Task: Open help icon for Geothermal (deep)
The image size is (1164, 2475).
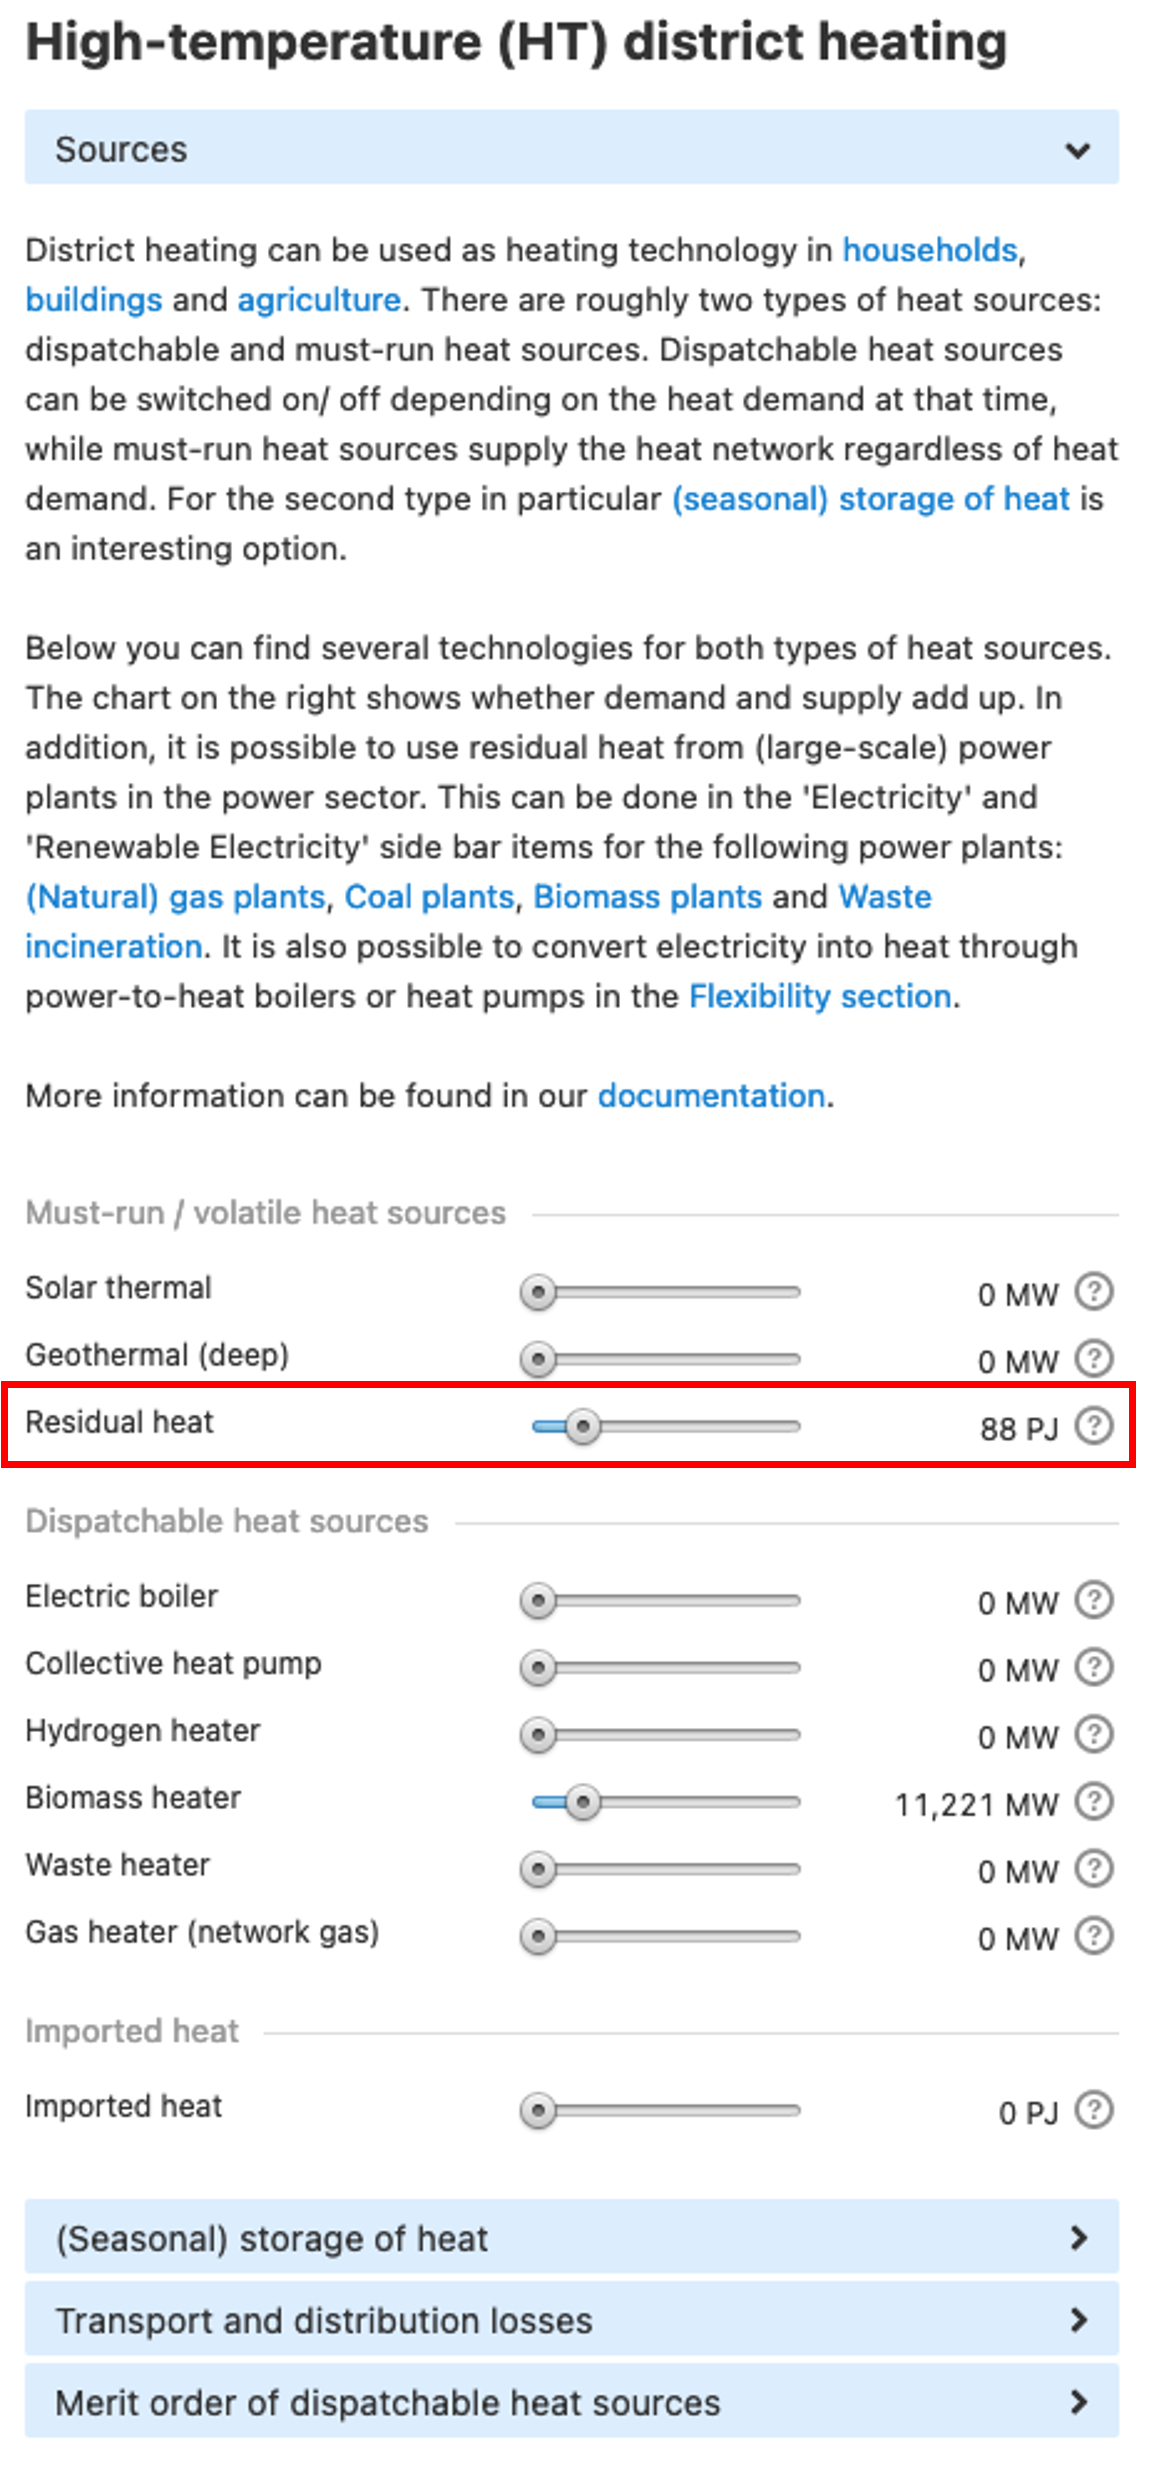Action: 1093,1358
